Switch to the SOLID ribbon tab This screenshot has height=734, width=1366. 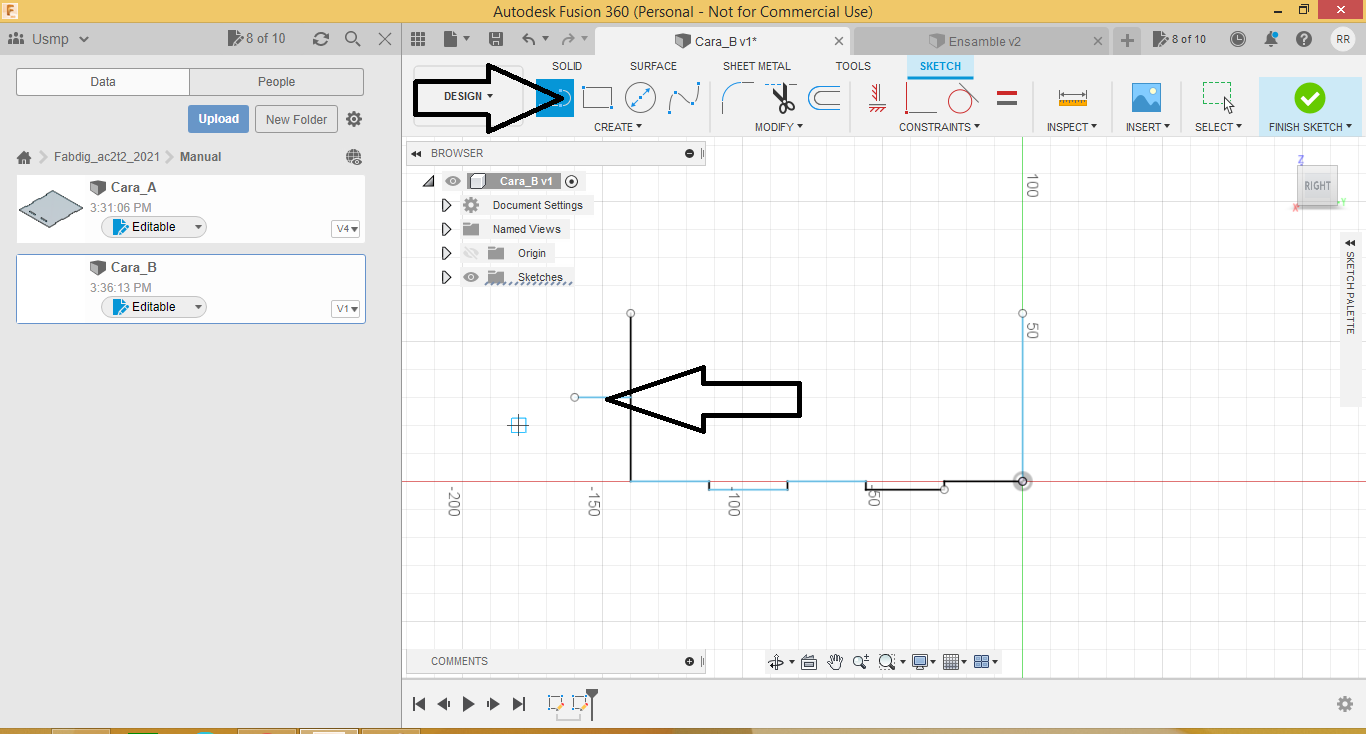pyautogui.click(x=567, y=66)
